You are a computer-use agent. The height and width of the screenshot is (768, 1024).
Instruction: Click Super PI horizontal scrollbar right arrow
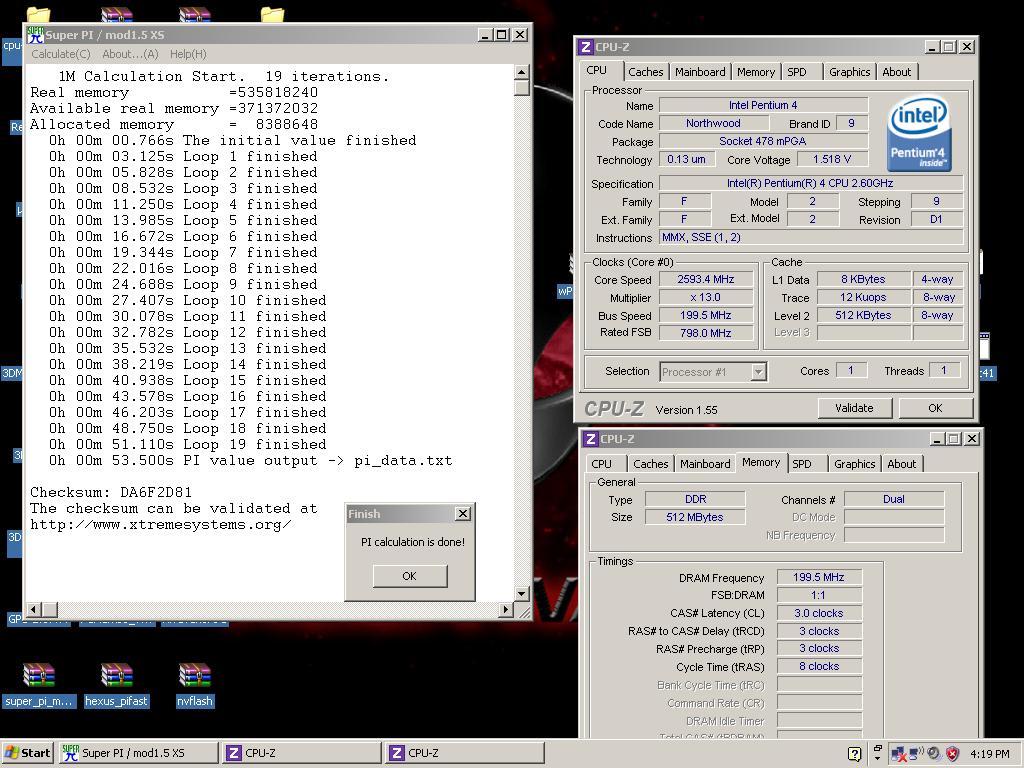[x=505, y=609]
